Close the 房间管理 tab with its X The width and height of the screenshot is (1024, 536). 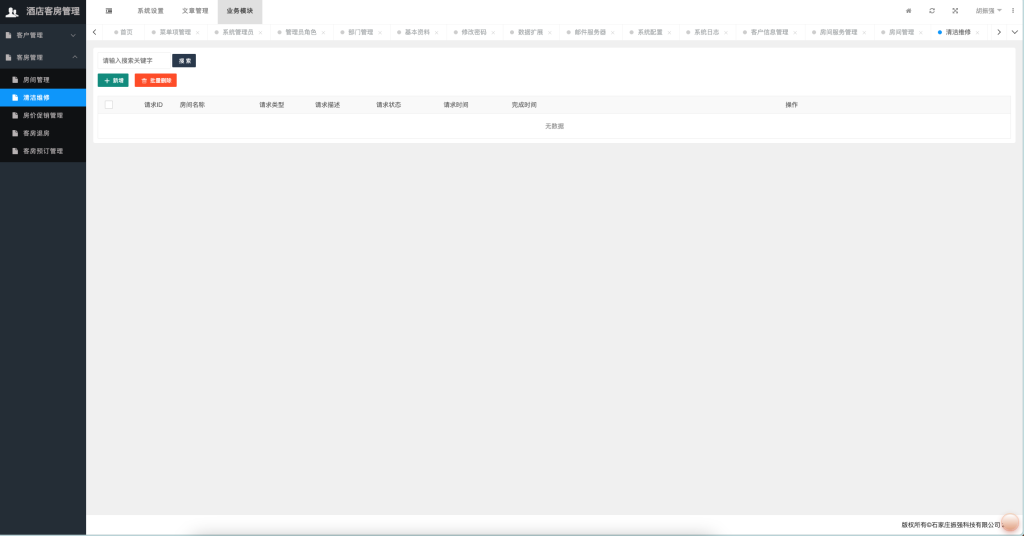pyautogui.click(x=920, y=32)
